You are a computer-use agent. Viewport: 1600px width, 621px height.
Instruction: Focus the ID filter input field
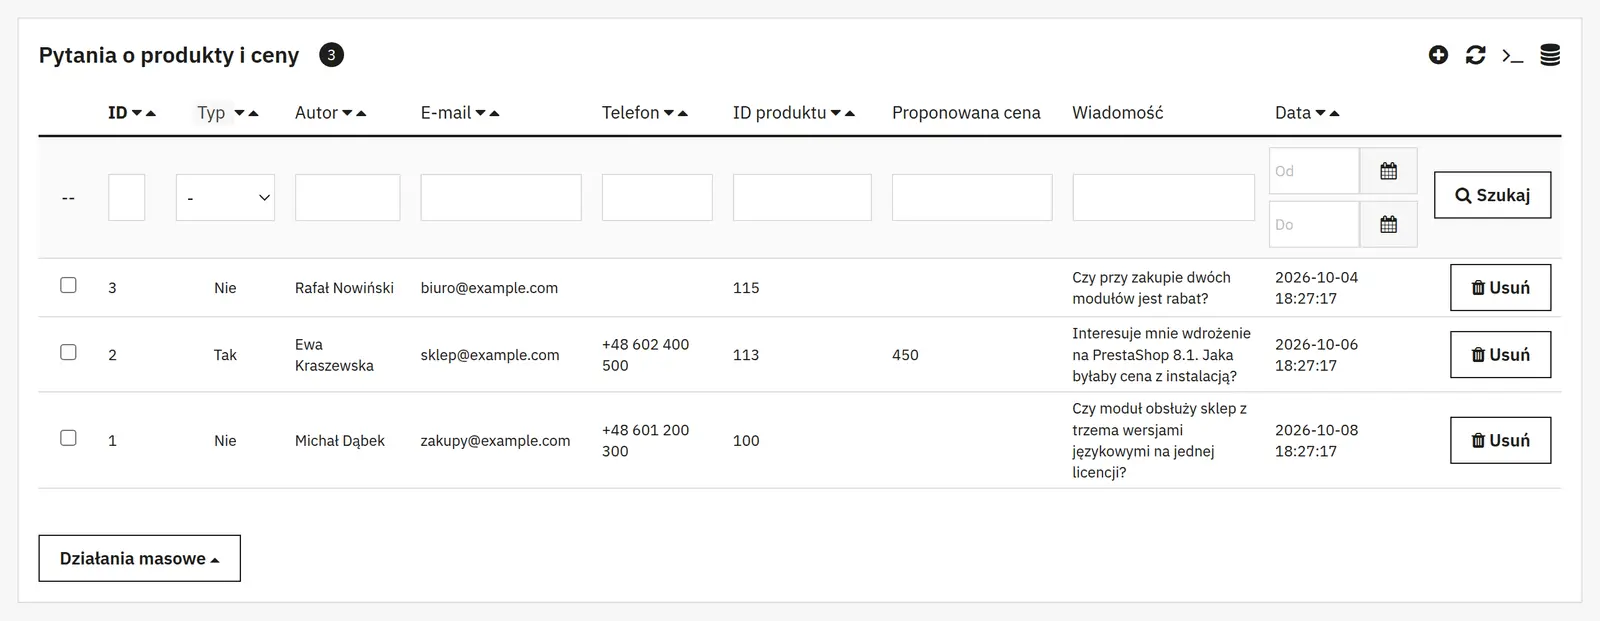[127, 198]
